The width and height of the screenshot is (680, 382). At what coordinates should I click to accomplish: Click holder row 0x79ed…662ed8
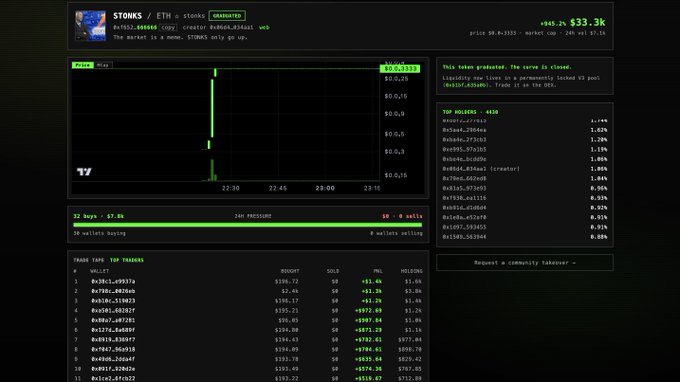coord(525,178)
